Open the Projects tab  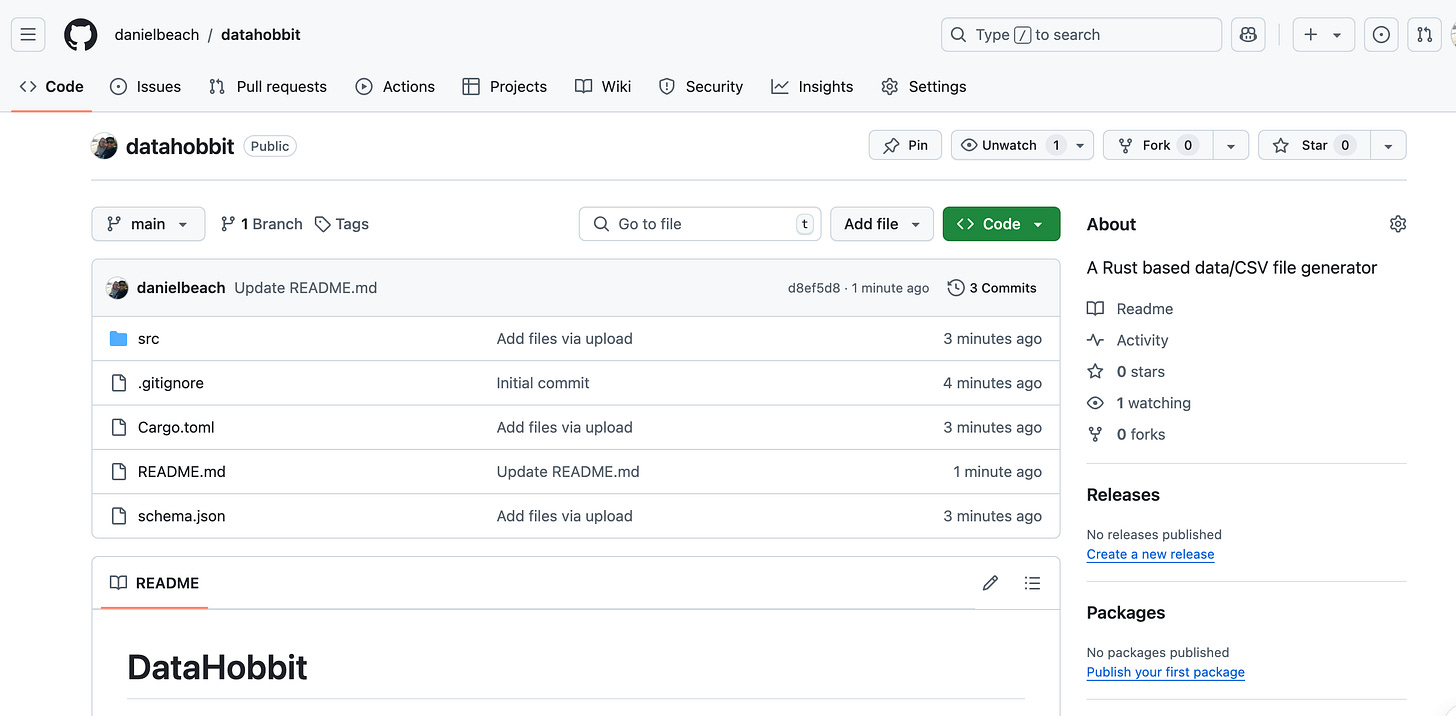click(505, 87)
